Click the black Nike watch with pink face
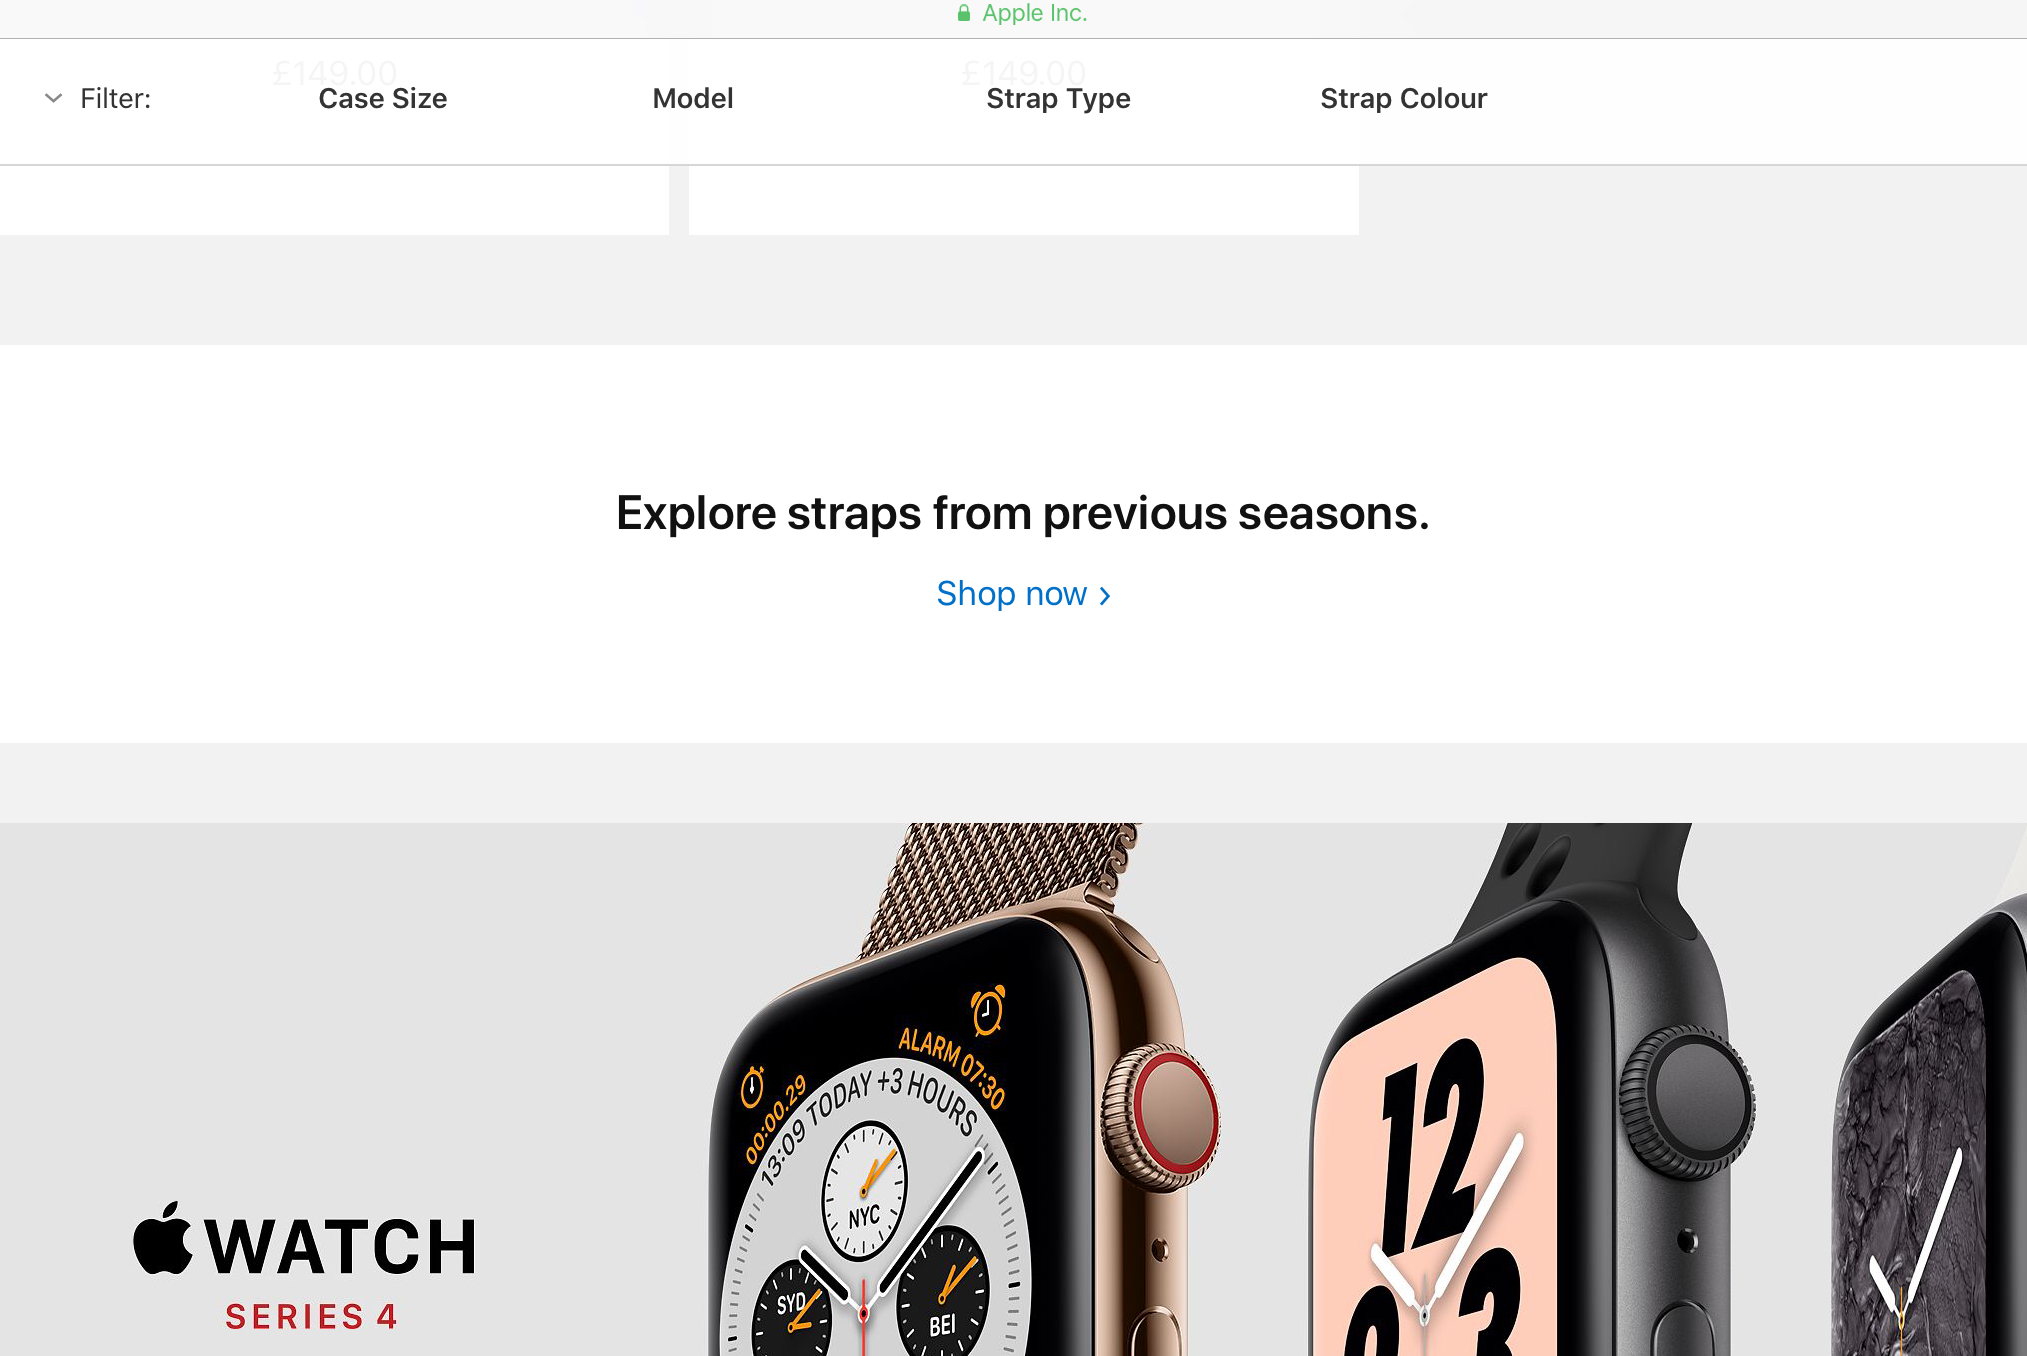The height and width of the screenshot is (1356, 2027). pyautogui.click(x=1532, y=1090)
